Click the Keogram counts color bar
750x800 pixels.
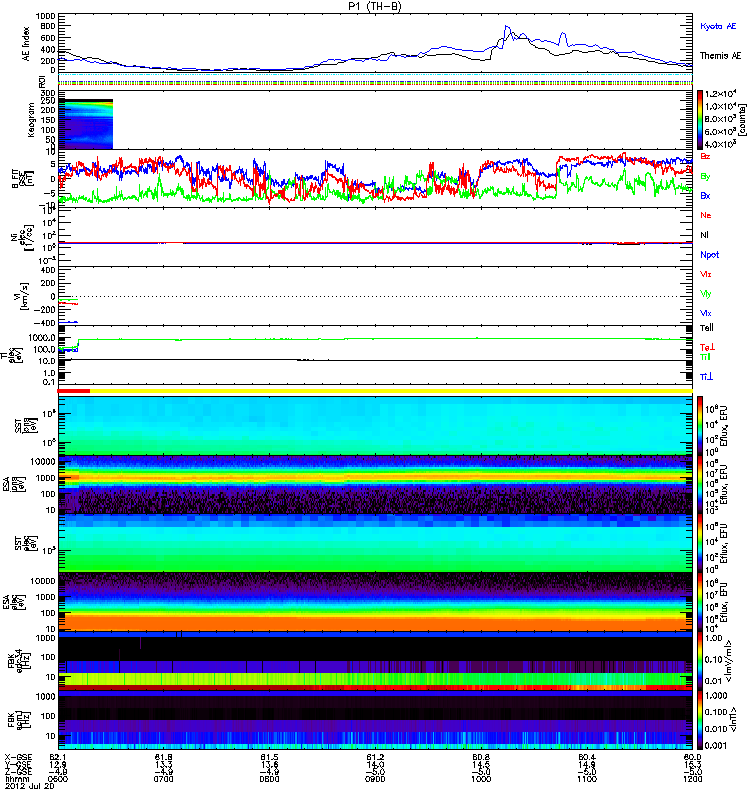point(699,120)
